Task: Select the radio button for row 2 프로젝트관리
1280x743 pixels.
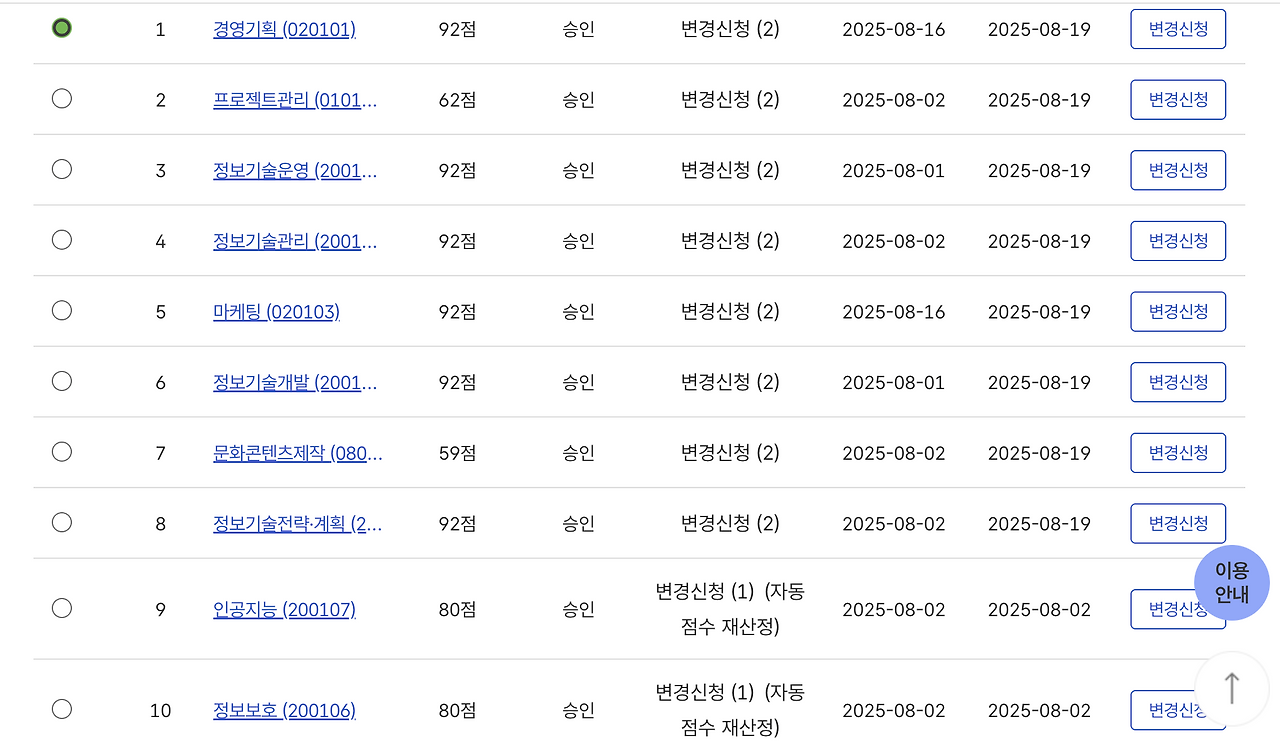Action: tap(61, 99)
